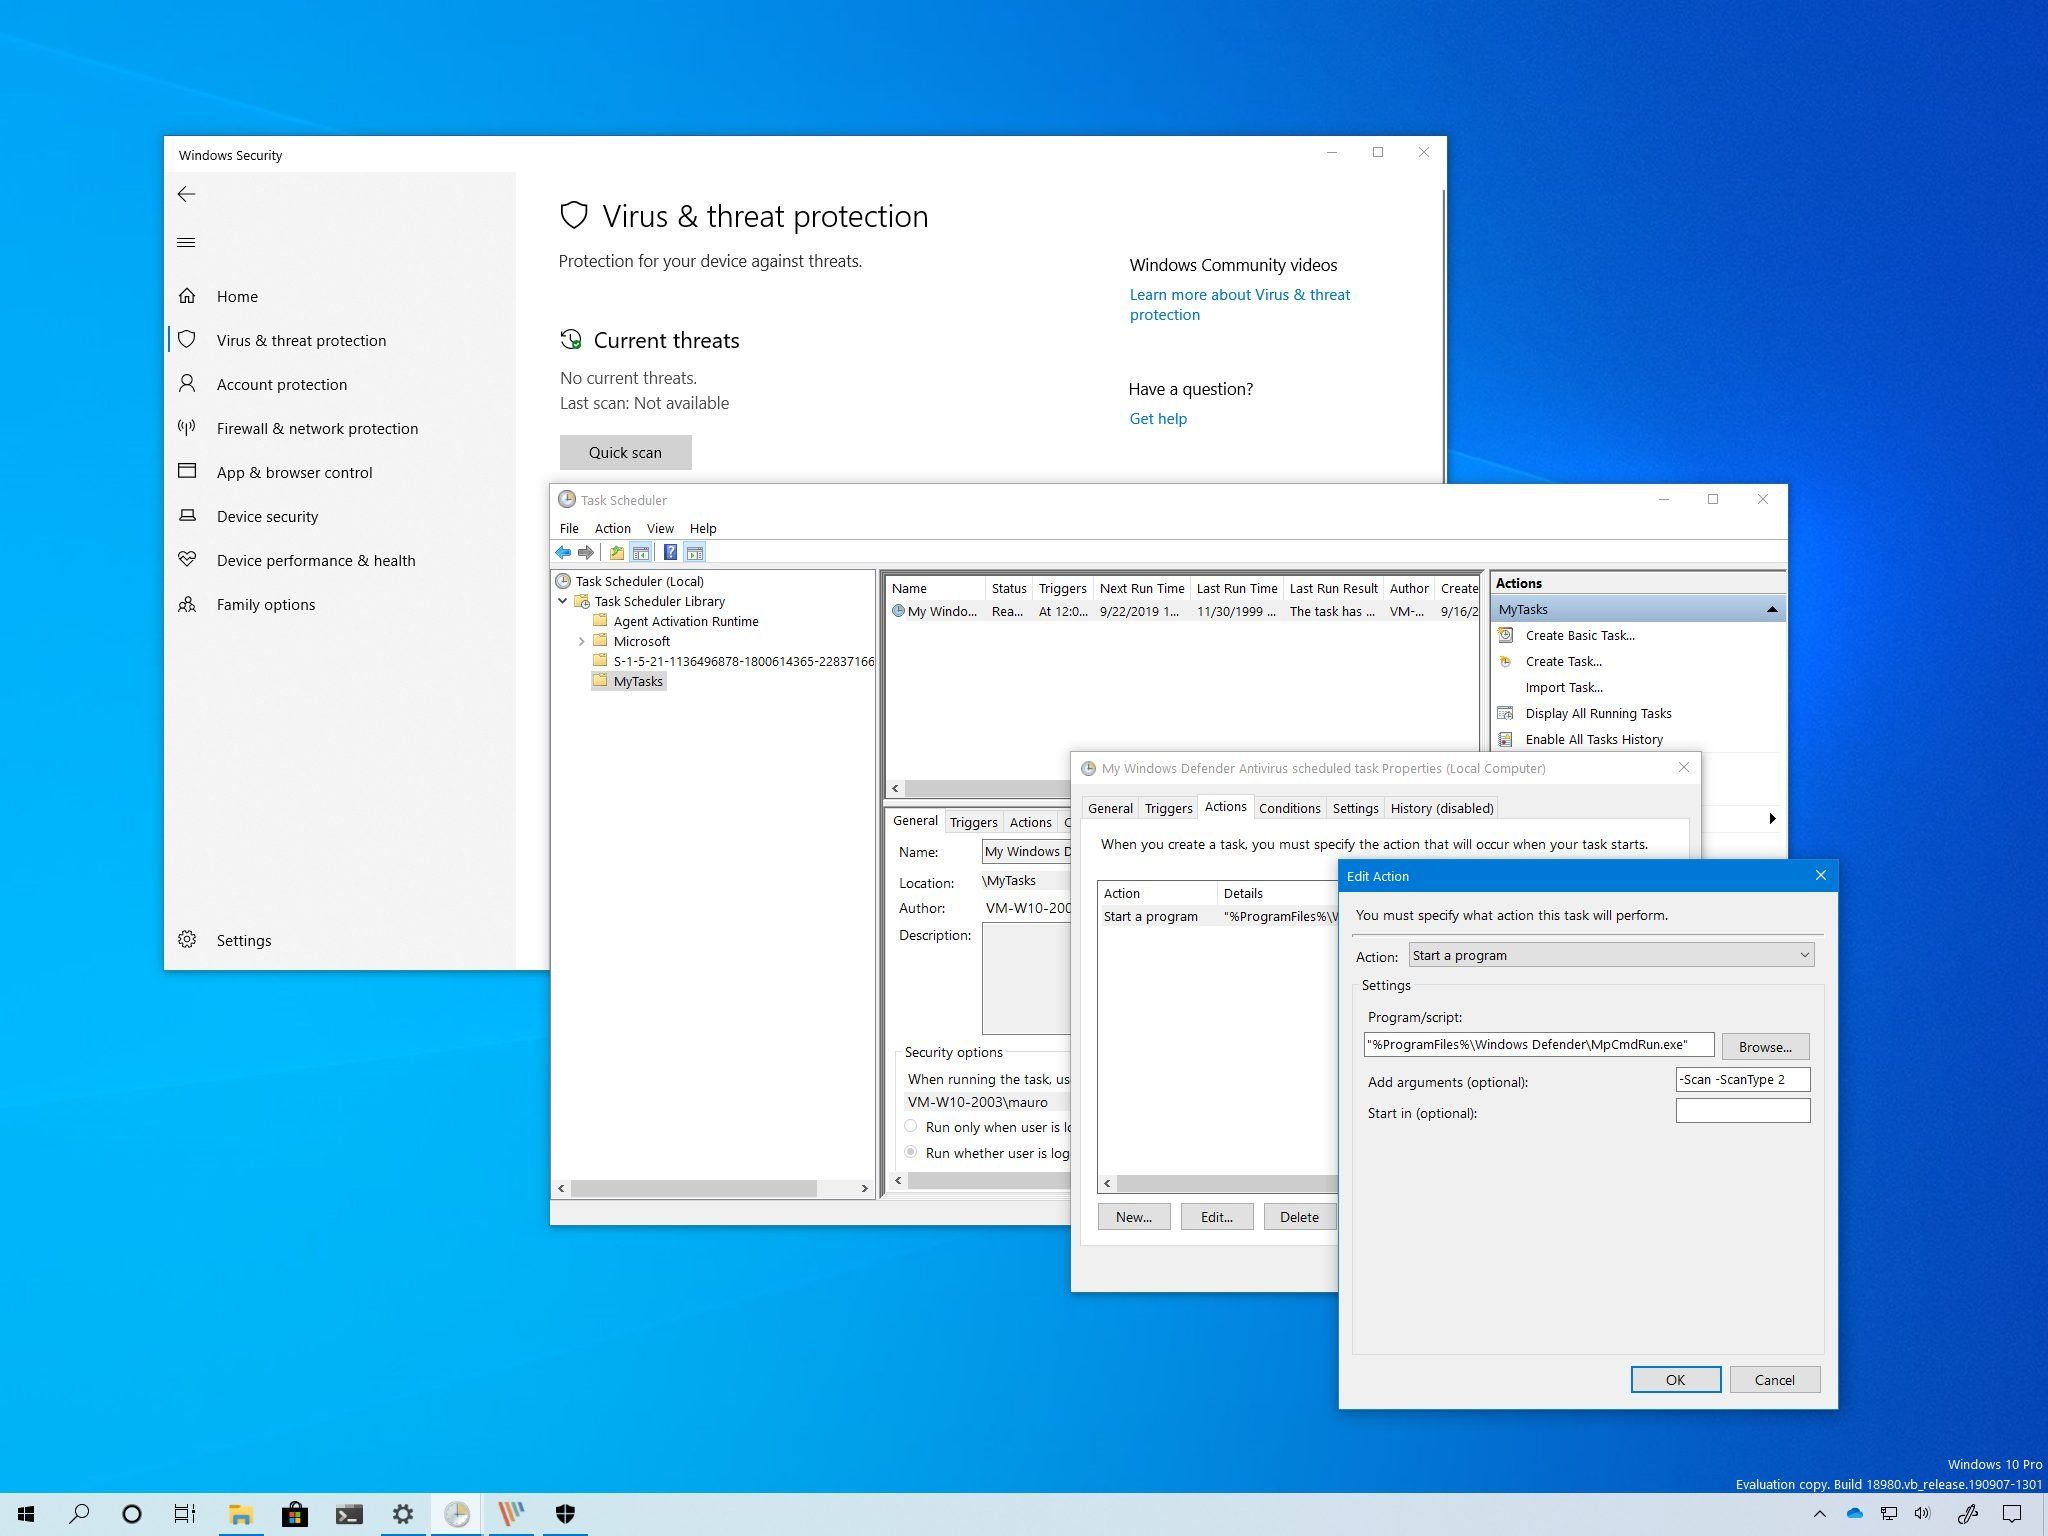The image size is (2048, 1536).
Task: Open Windows Security shield icon in taskbar
Action: click(x=565, y=1514)
